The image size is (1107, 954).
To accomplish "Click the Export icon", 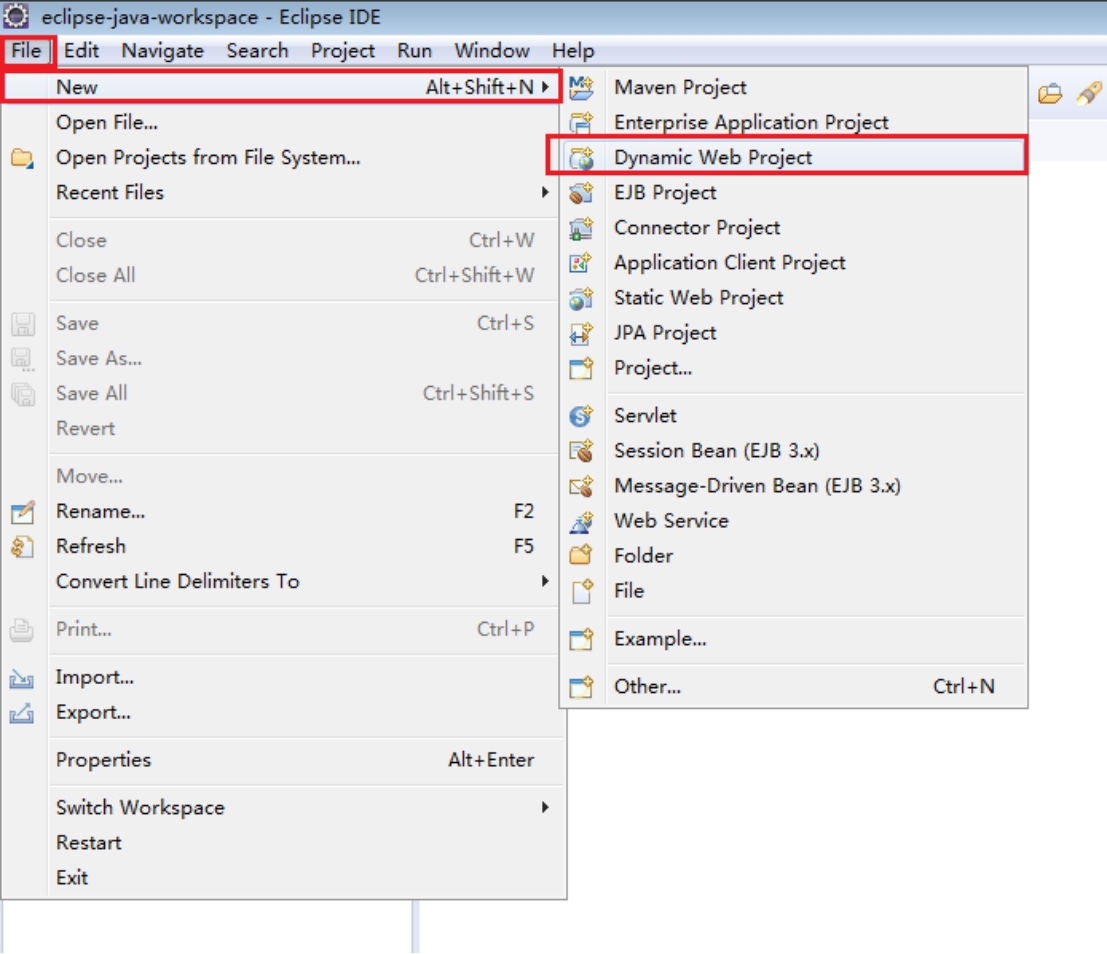I will coord(22,713).
